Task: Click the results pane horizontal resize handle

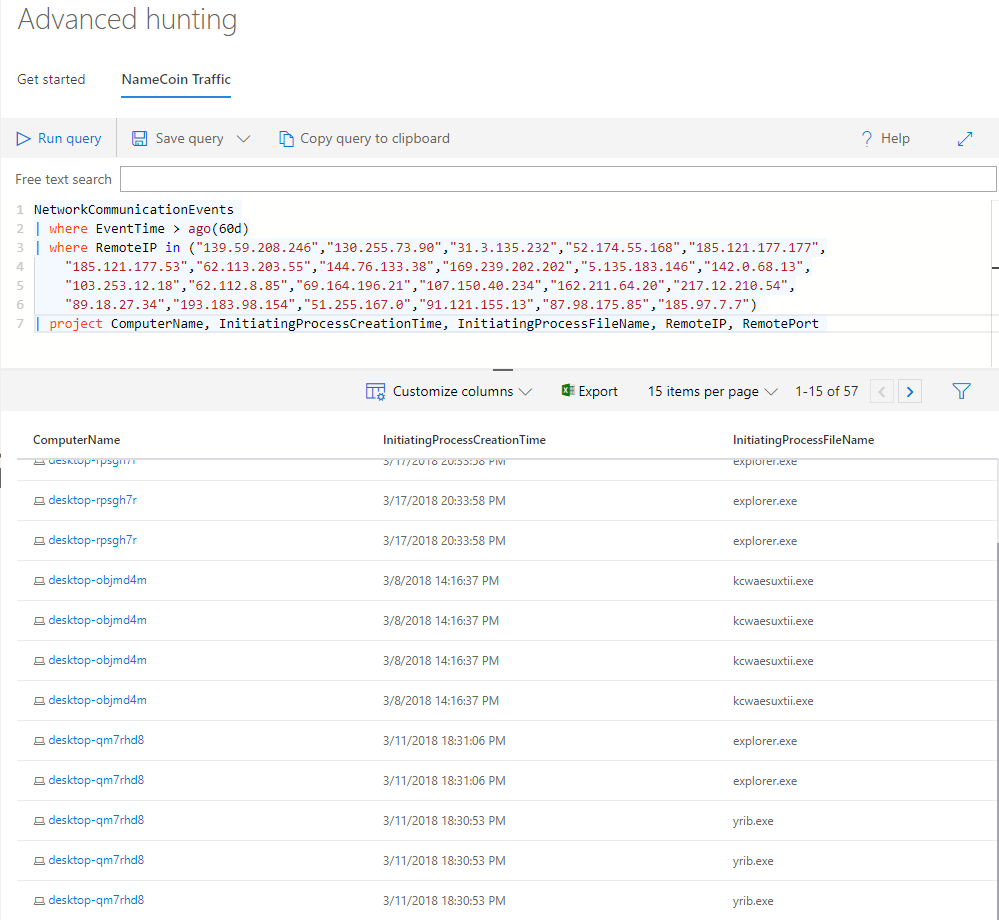Action: [x=503, y=370]
